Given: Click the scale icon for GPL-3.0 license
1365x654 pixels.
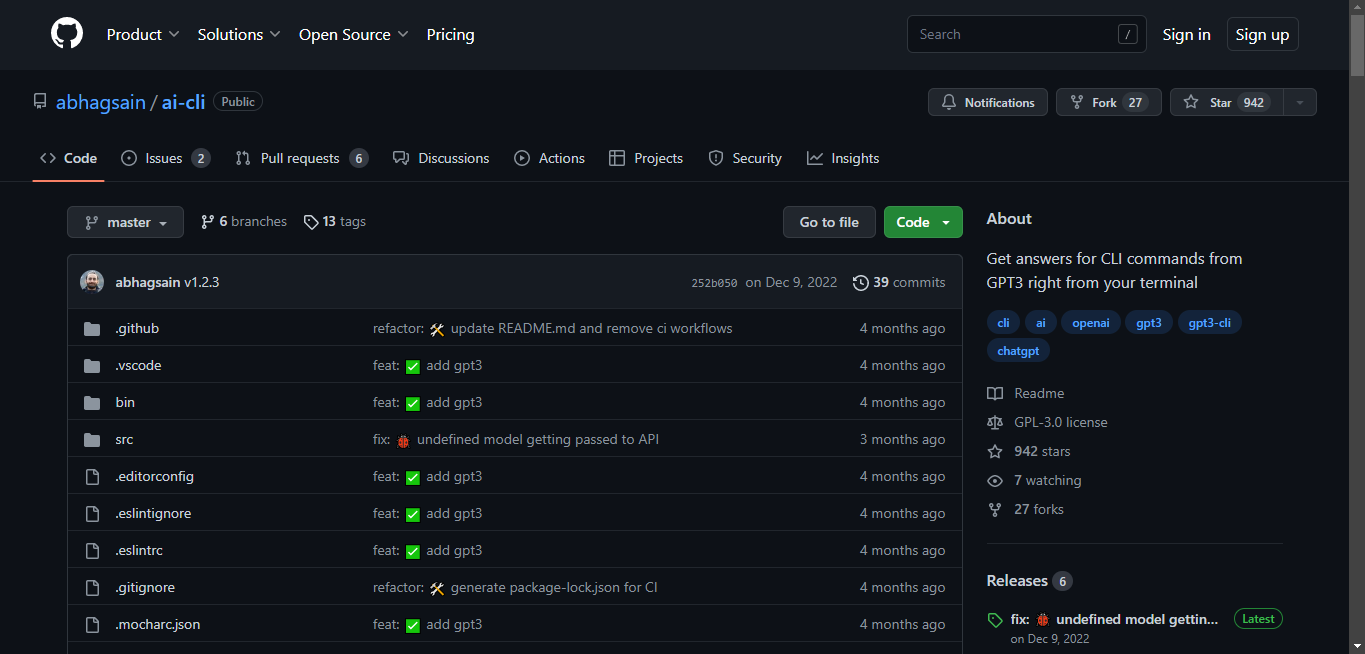Looking at the screenshot, I should 995,423.
